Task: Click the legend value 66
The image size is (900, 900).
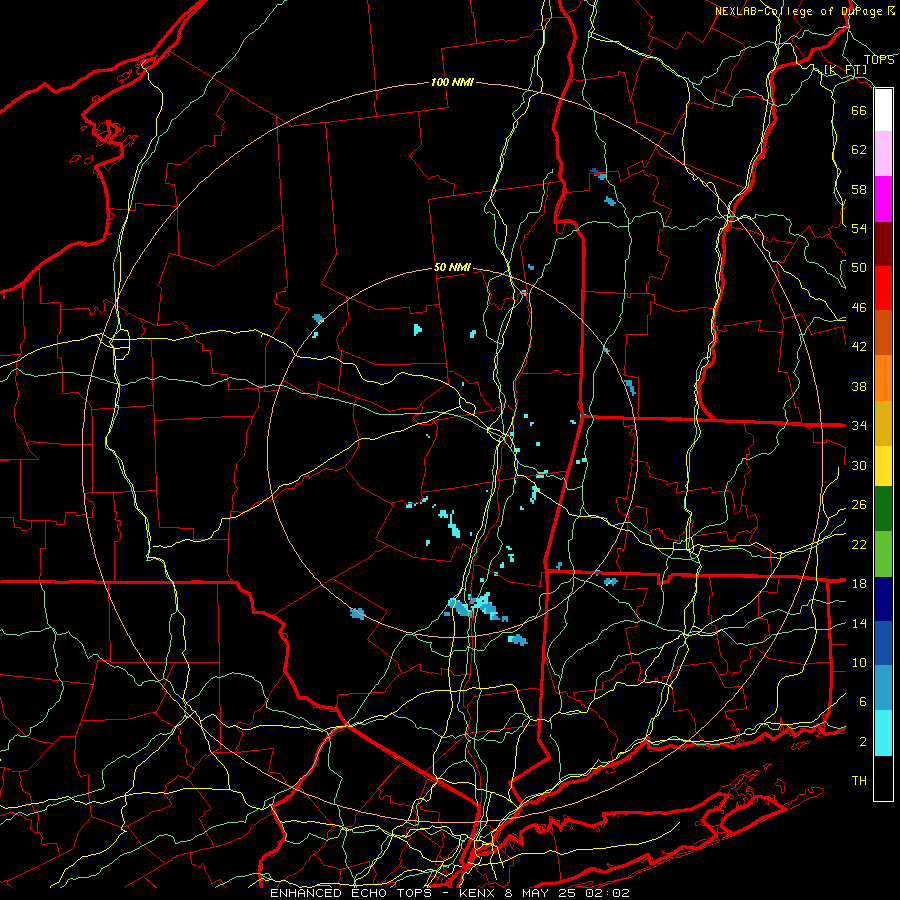Action: (859, 110)
